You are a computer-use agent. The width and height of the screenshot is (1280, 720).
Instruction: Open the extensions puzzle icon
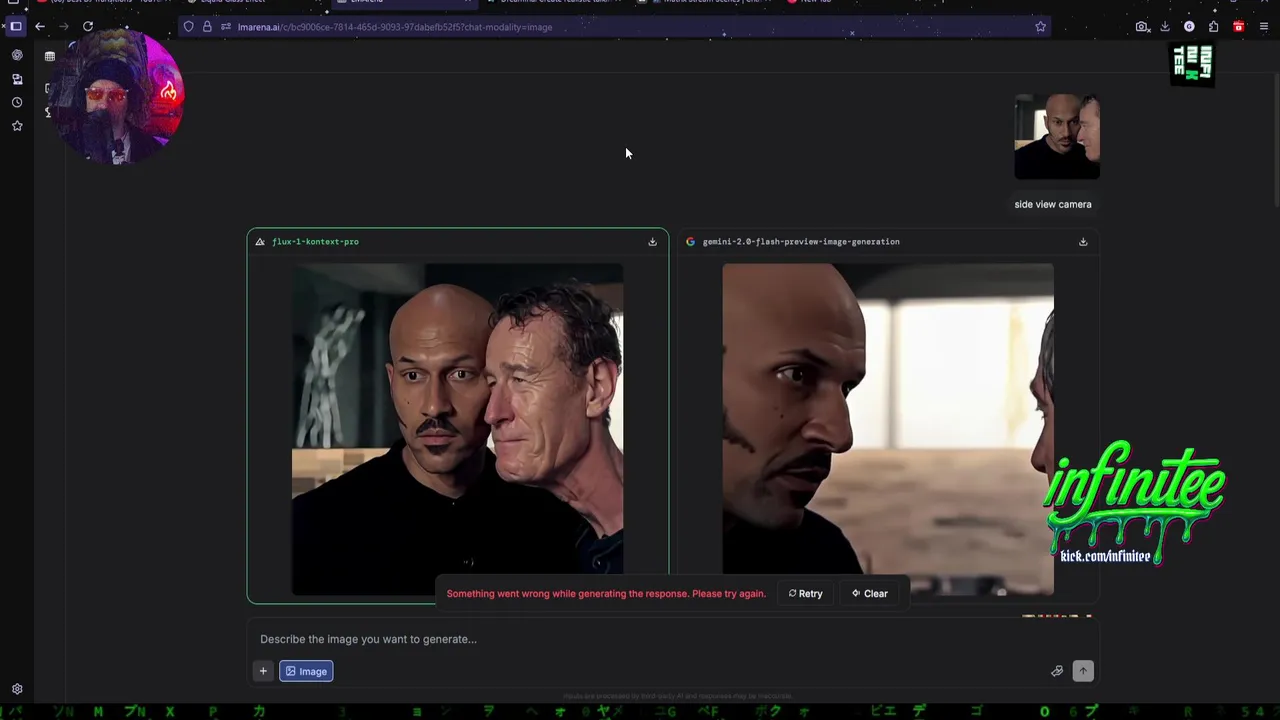pos(1213,27)
